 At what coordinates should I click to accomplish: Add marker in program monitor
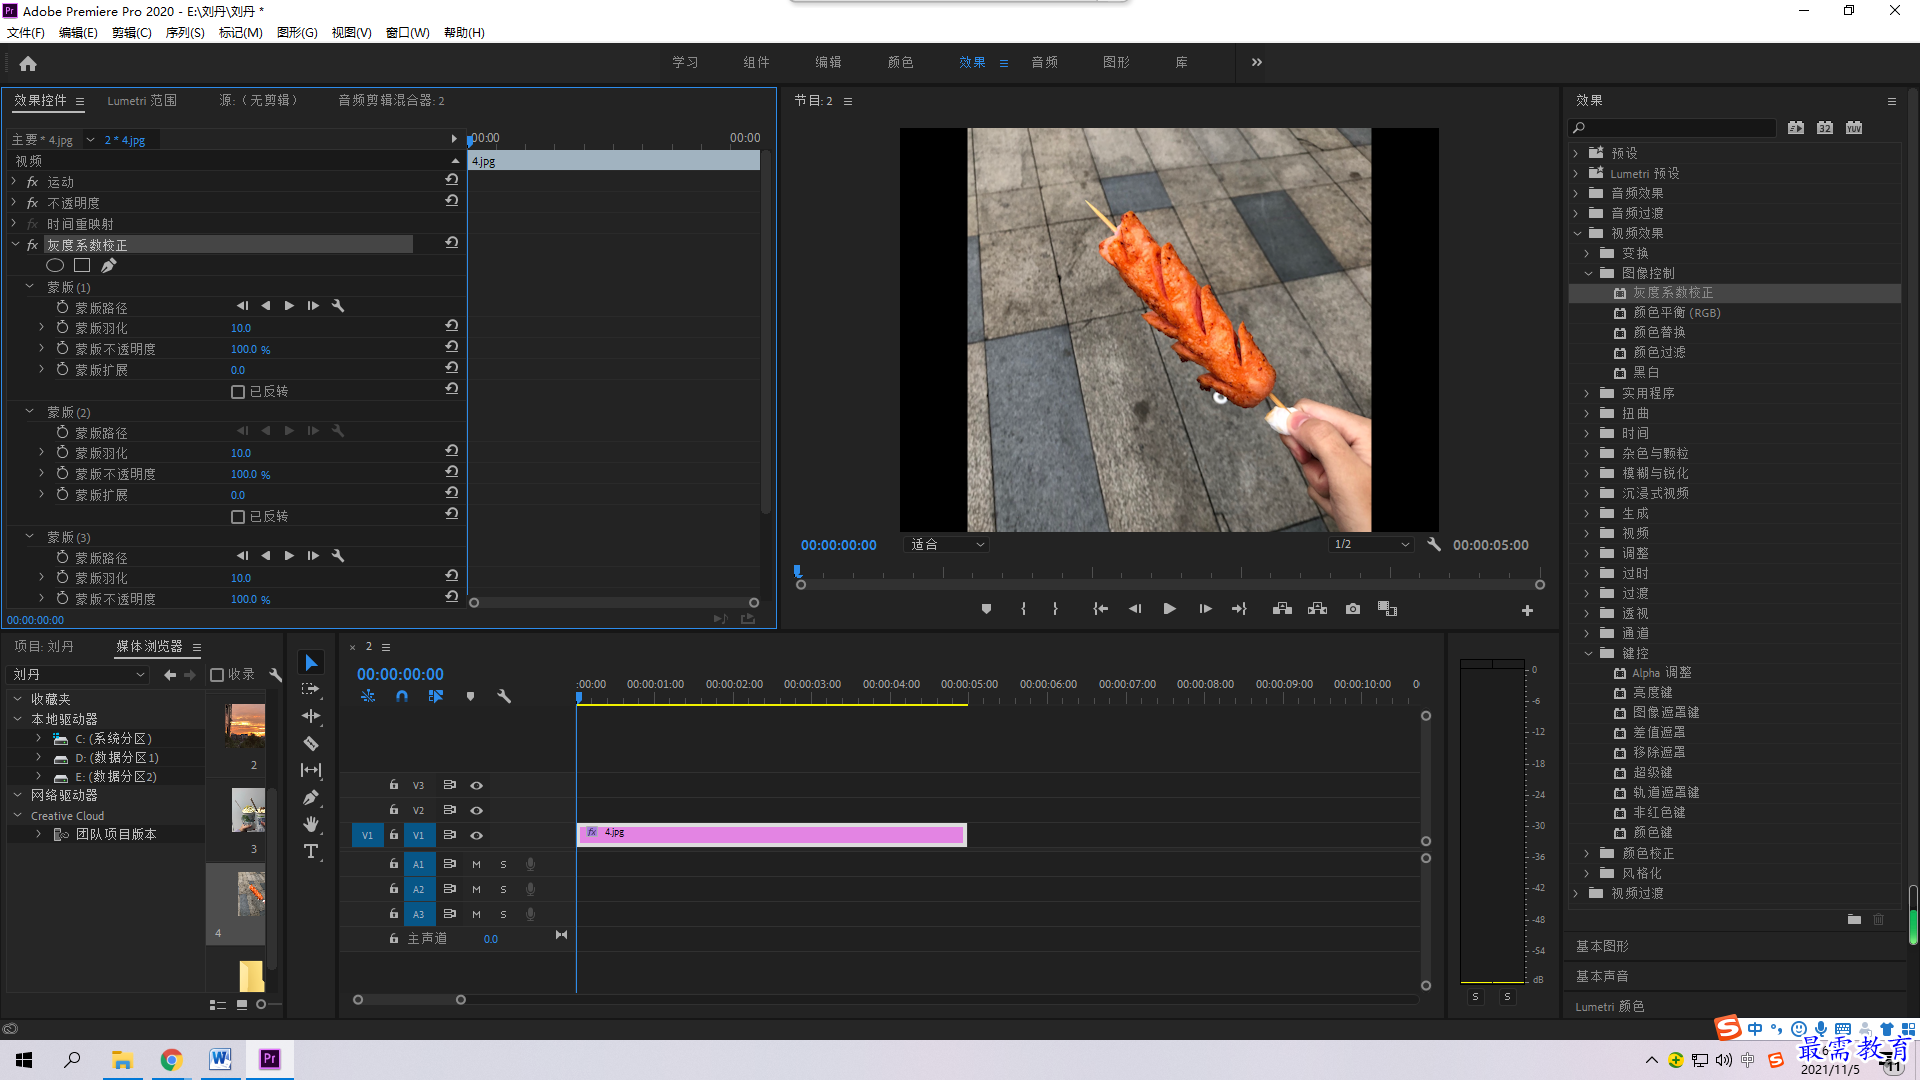pos(986,609)
